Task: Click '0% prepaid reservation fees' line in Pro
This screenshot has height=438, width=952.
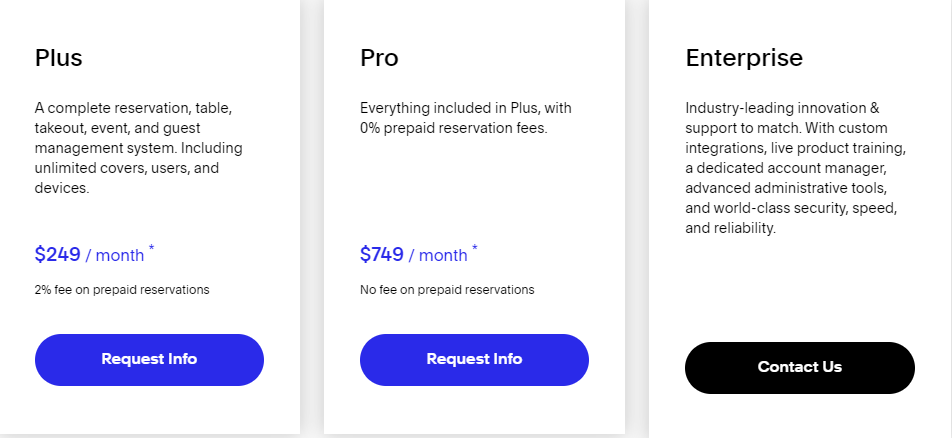Action: coord(454,128)
